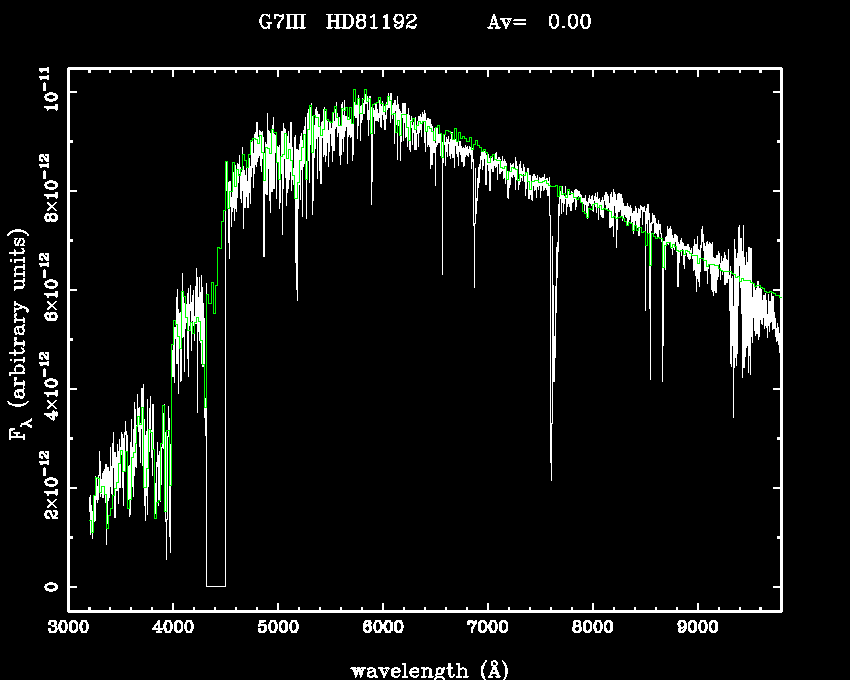Select the 5000 wavelength tick label
The width and height of the screenshot is (850, 680).
[278, 630]
